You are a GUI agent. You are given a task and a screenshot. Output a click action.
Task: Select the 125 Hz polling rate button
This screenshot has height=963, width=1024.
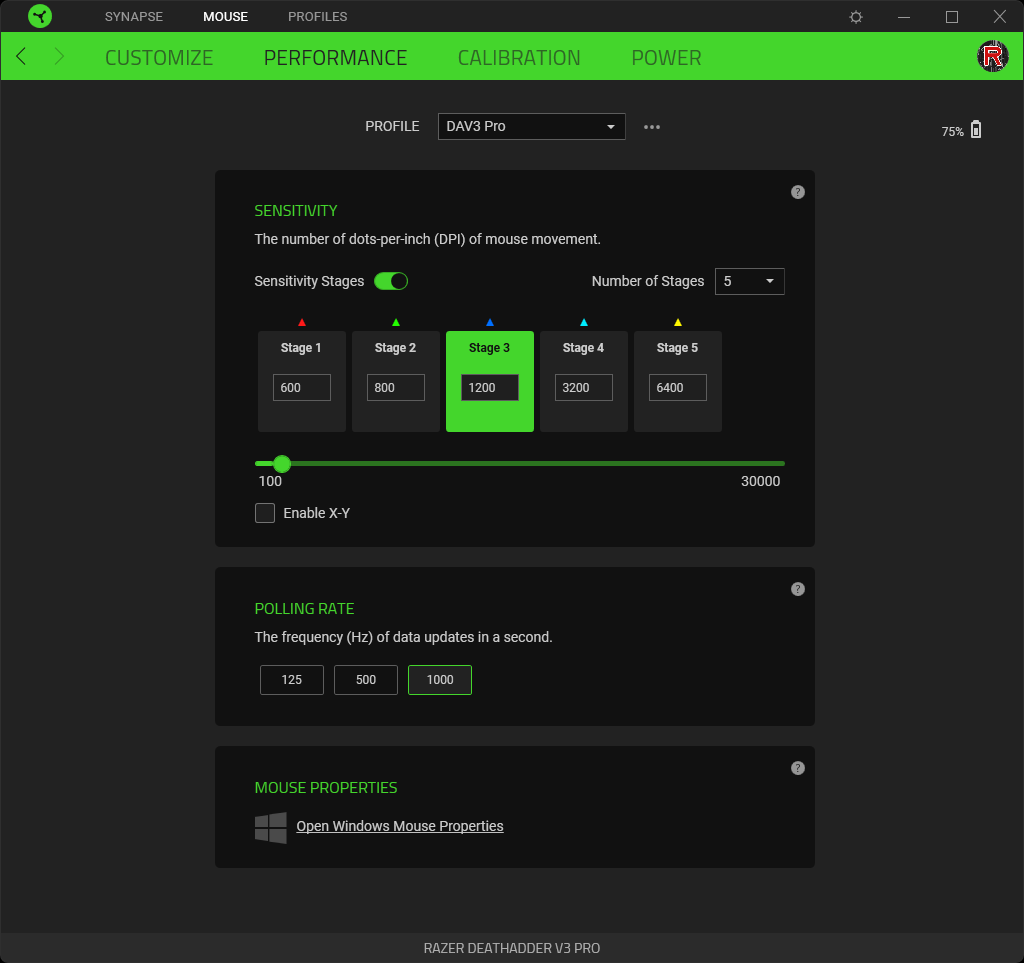pyautogui.click(x=292, y=680)
